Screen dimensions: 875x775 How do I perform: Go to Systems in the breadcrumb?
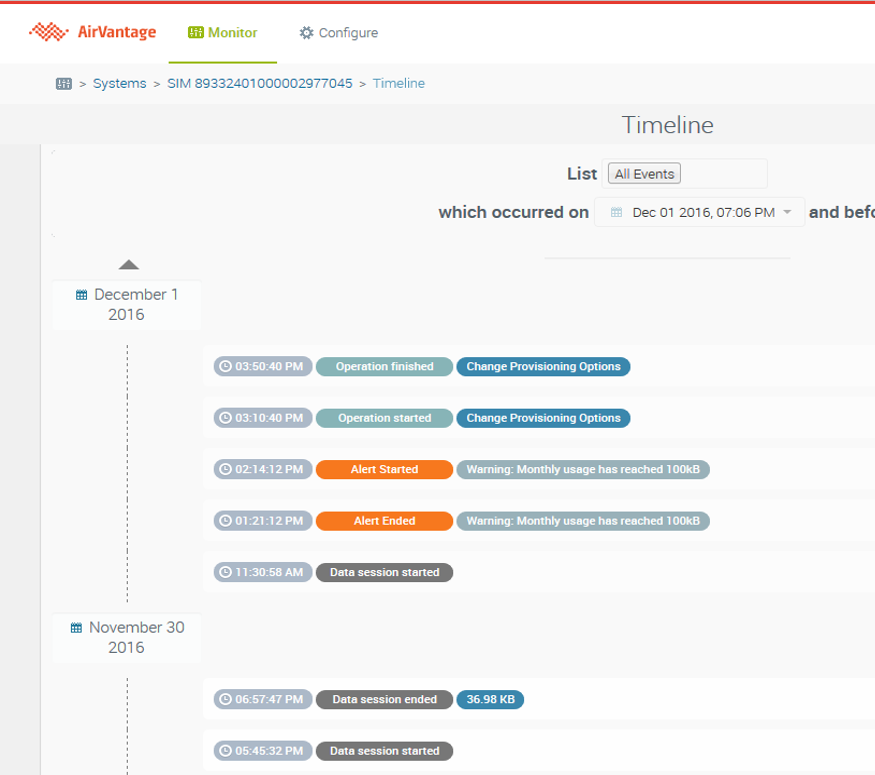tap(119, 84)
